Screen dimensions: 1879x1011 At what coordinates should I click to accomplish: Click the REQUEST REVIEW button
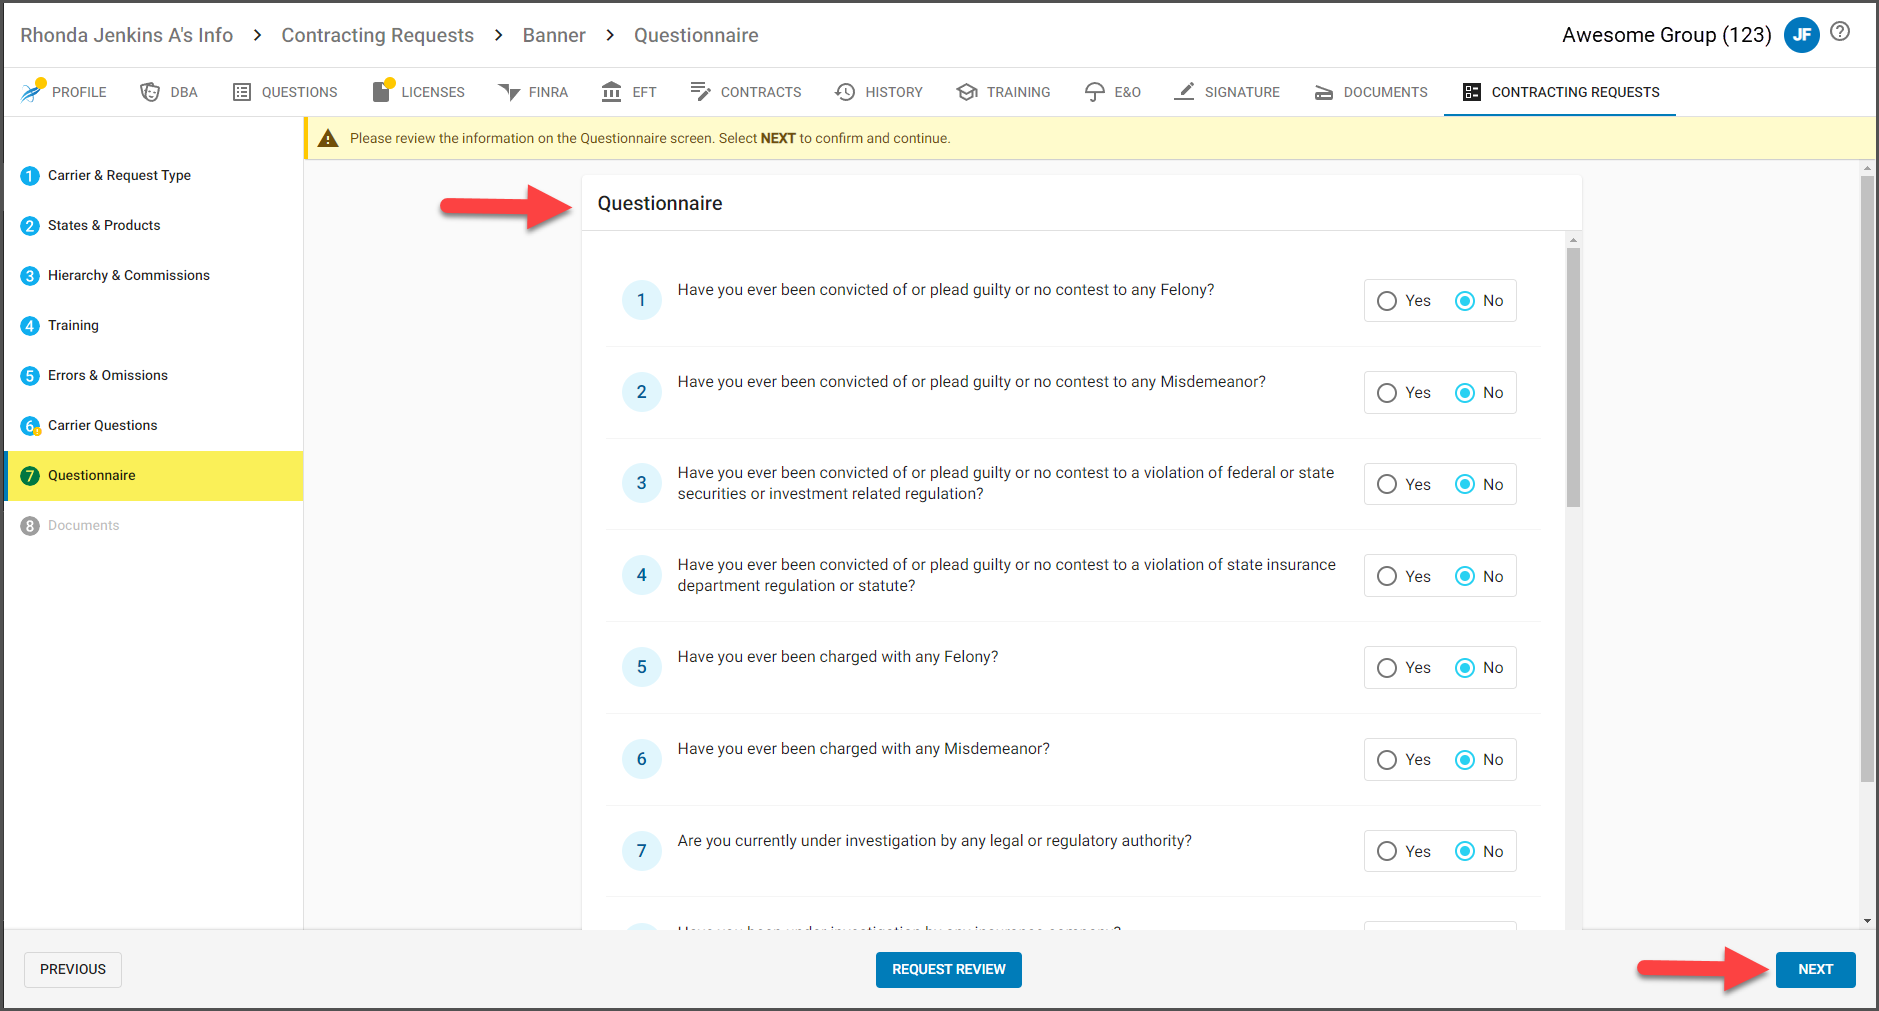click(x=949, y=969)
